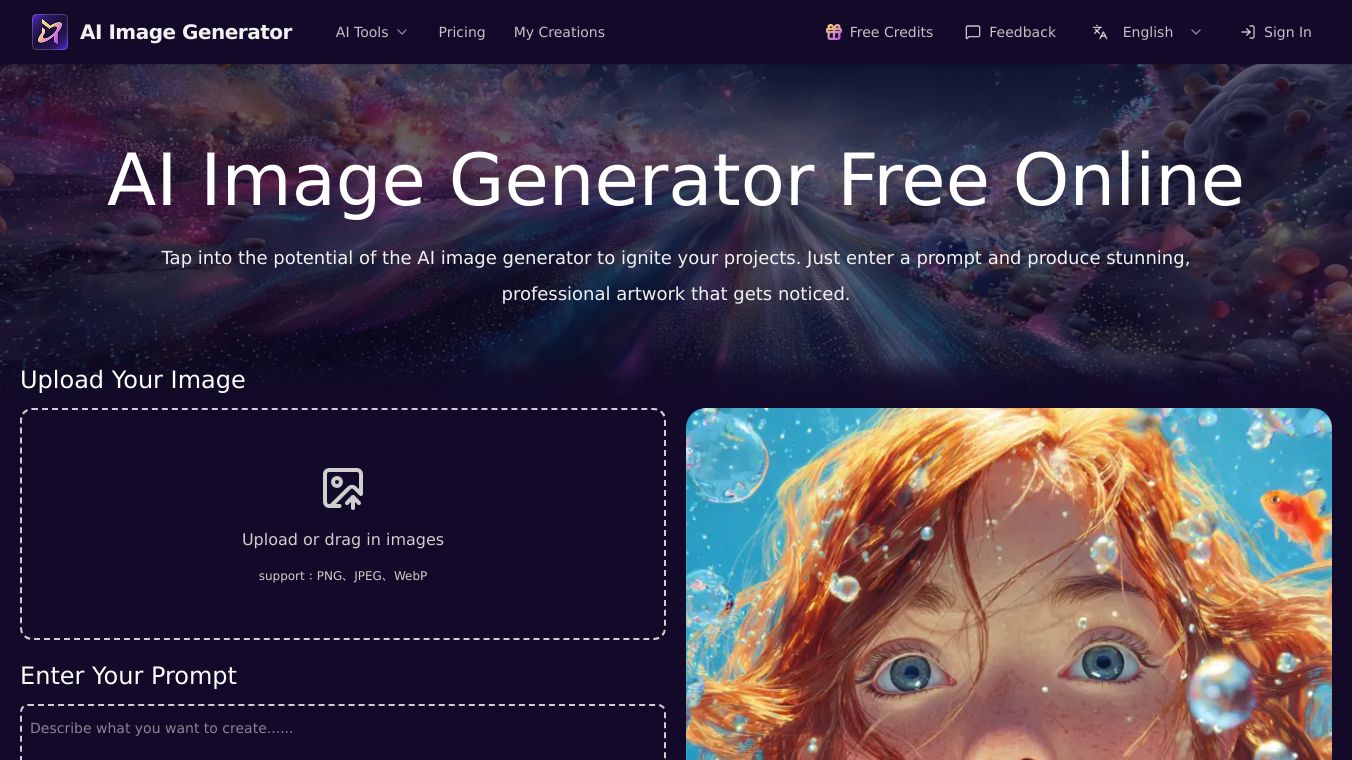Click the Sign In button
1352x760 pixels.
coord(1276,32)
